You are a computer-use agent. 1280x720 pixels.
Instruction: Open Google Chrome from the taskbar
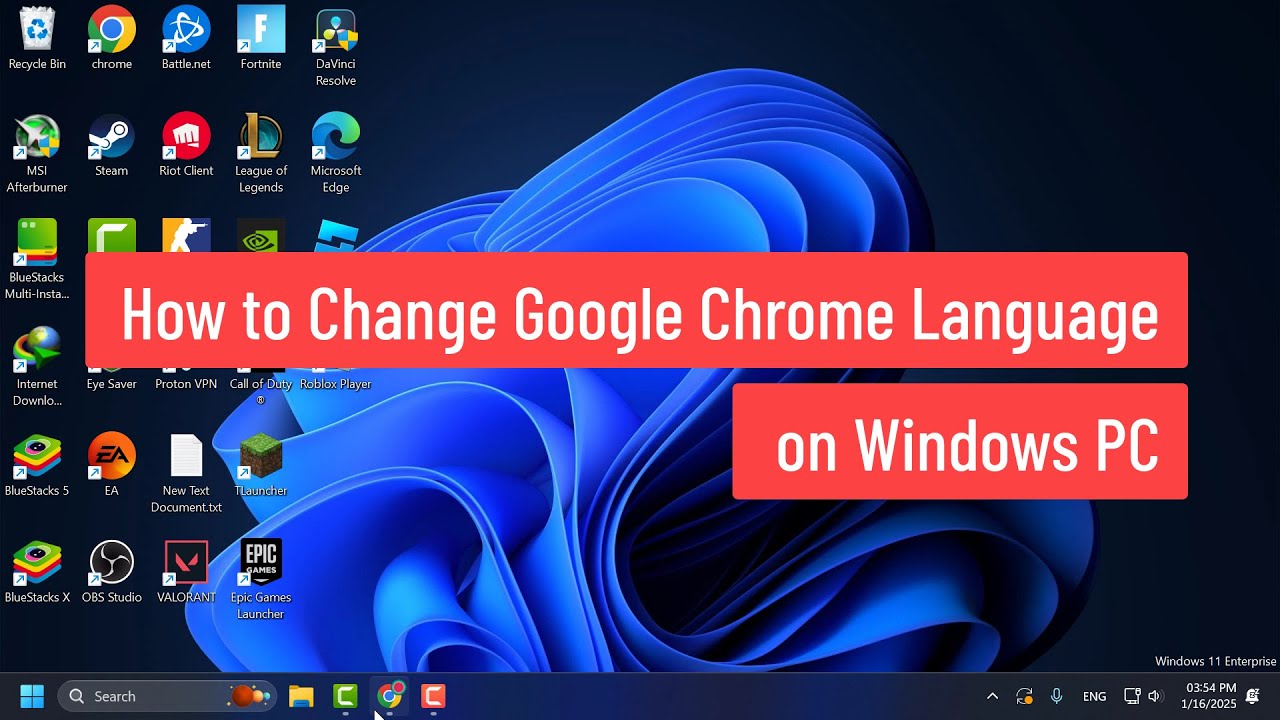(390, 696)
